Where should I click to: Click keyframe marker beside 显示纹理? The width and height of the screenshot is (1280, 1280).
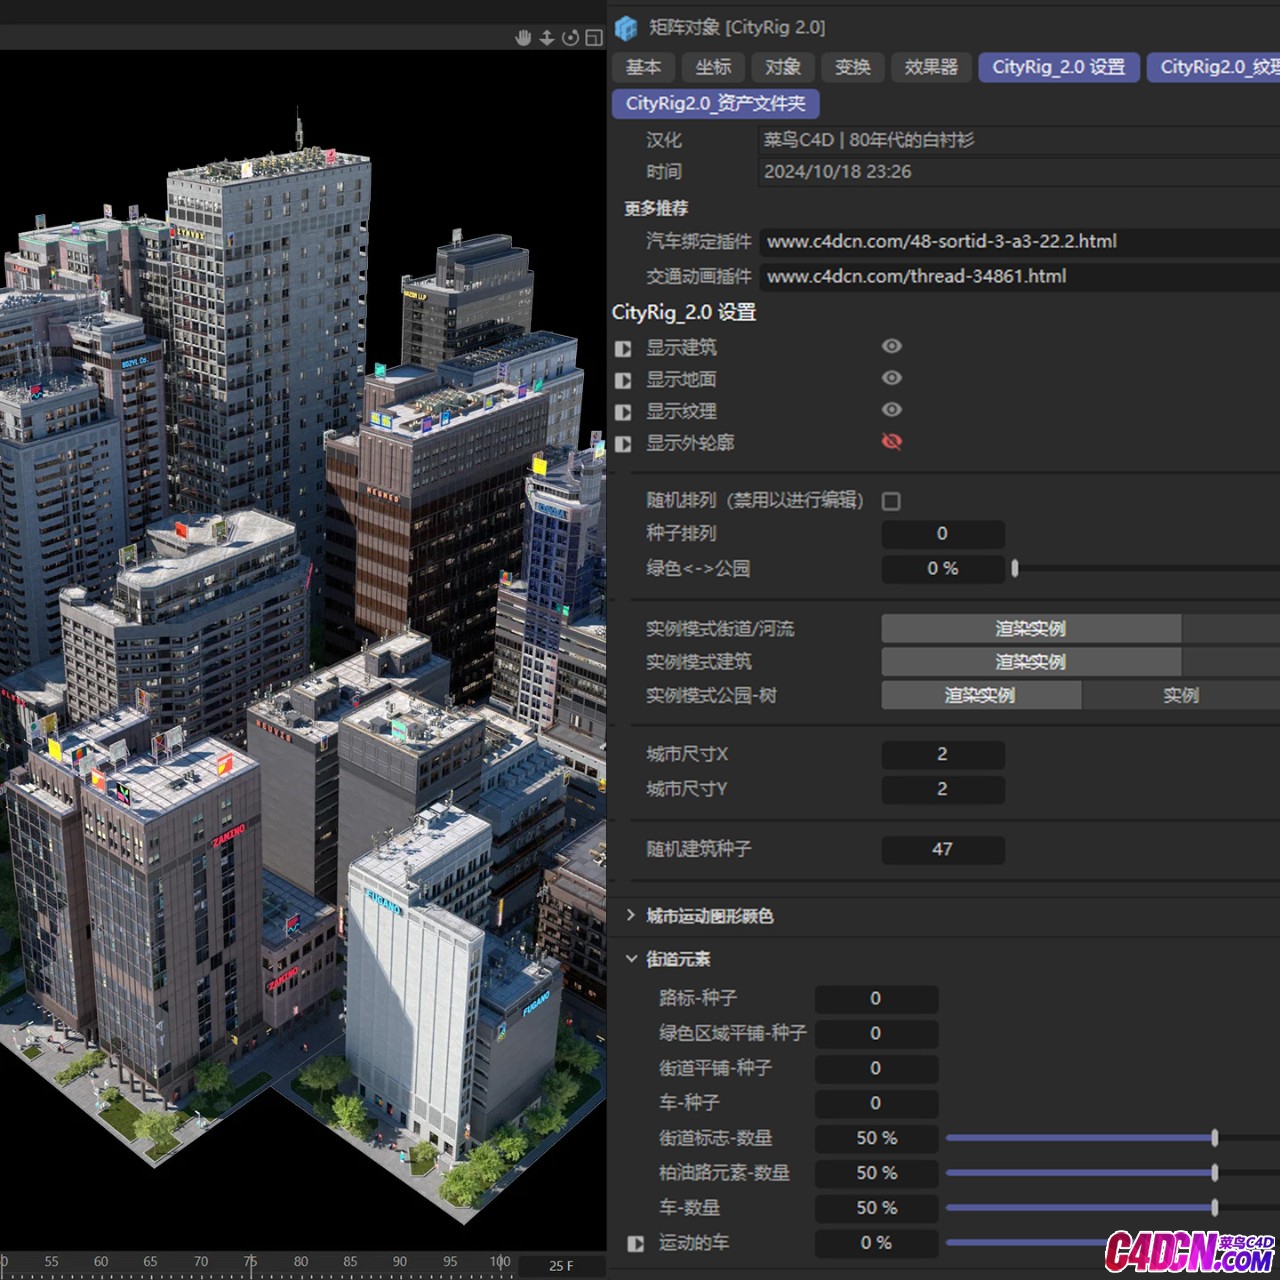tap(623, 412)
